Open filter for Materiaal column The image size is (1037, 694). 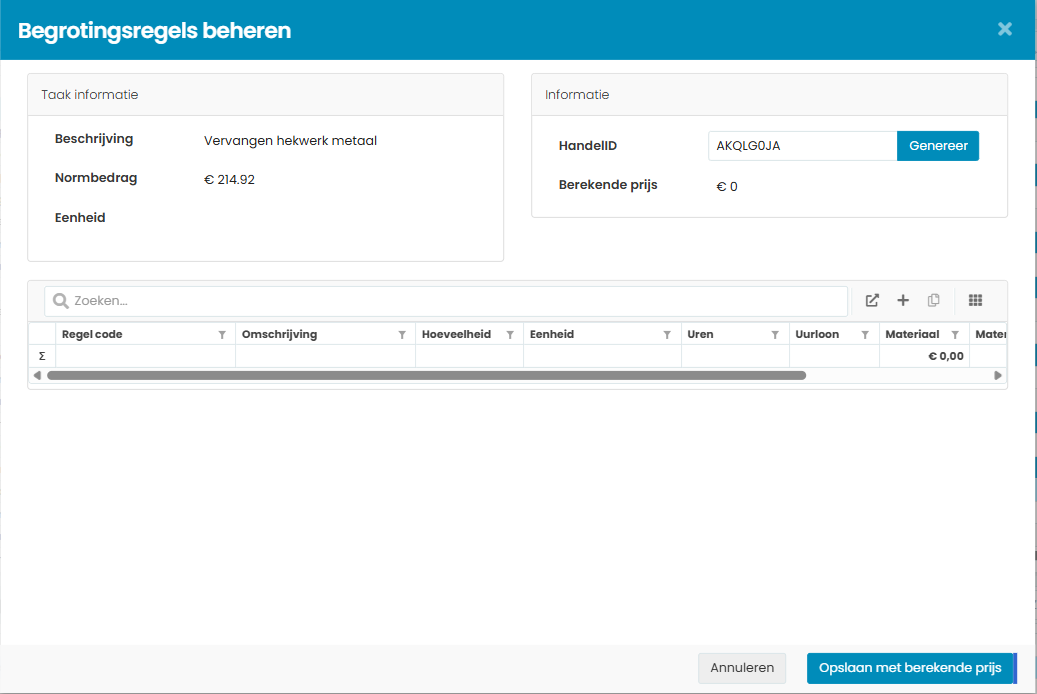pyautogui.click(x=955, y=335)
